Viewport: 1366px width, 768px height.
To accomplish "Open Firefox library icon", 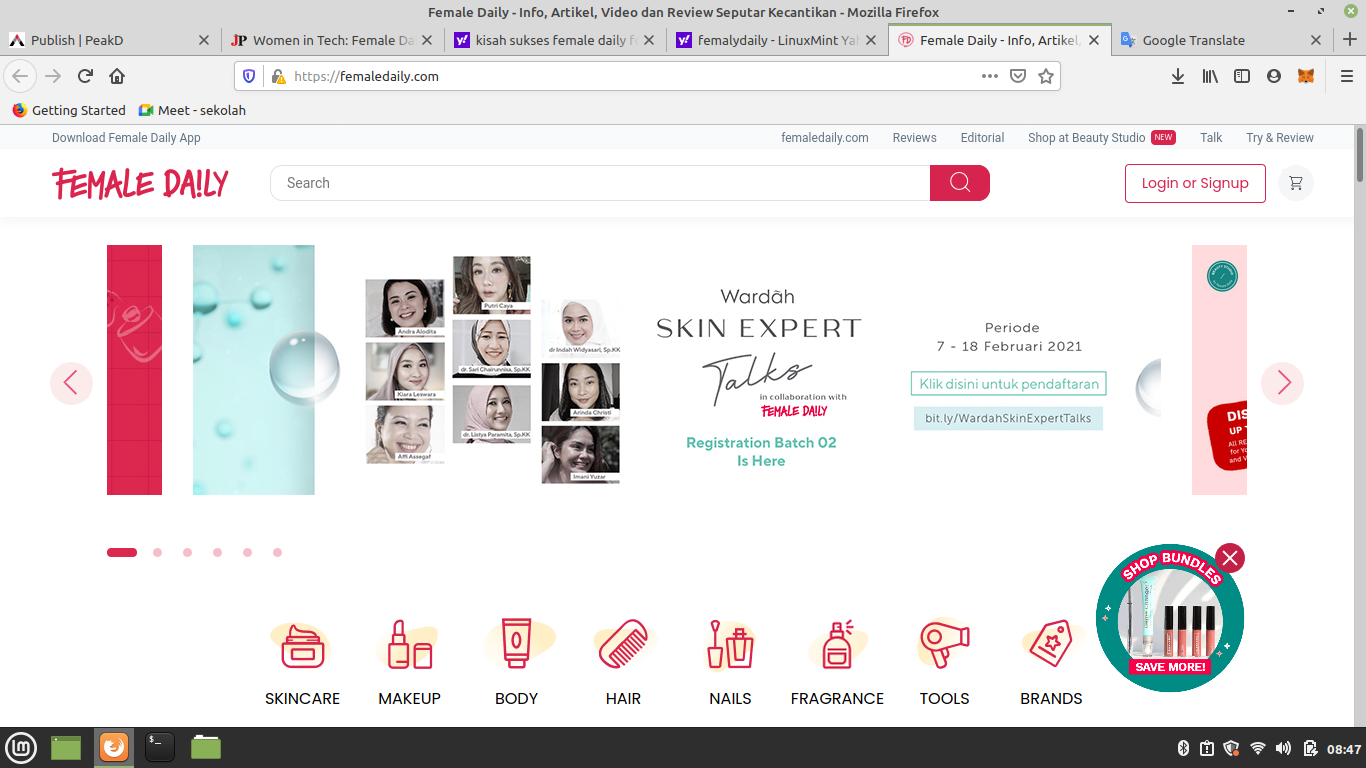I will pyautogui.click(x=1210, y=76).
